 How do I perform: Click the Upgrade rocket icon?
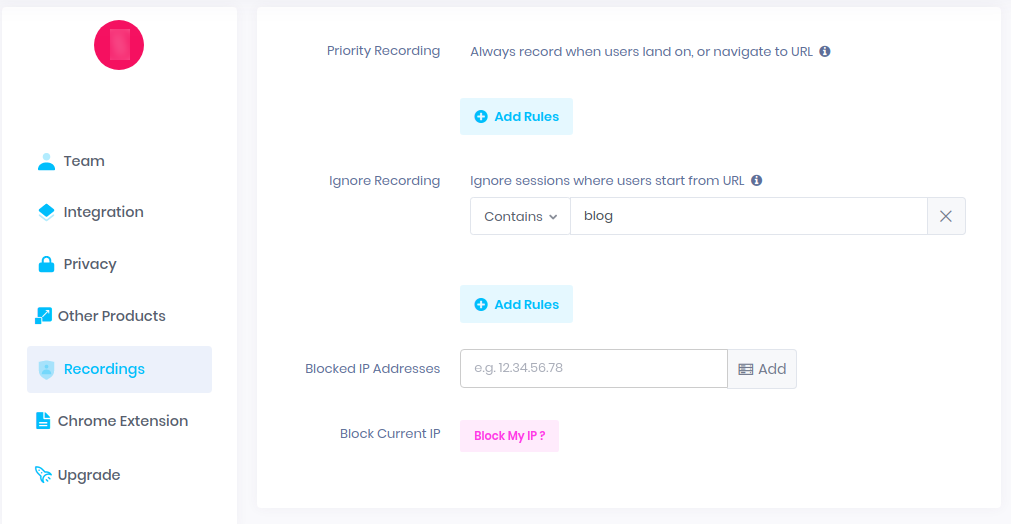click(x=43, y=475)
